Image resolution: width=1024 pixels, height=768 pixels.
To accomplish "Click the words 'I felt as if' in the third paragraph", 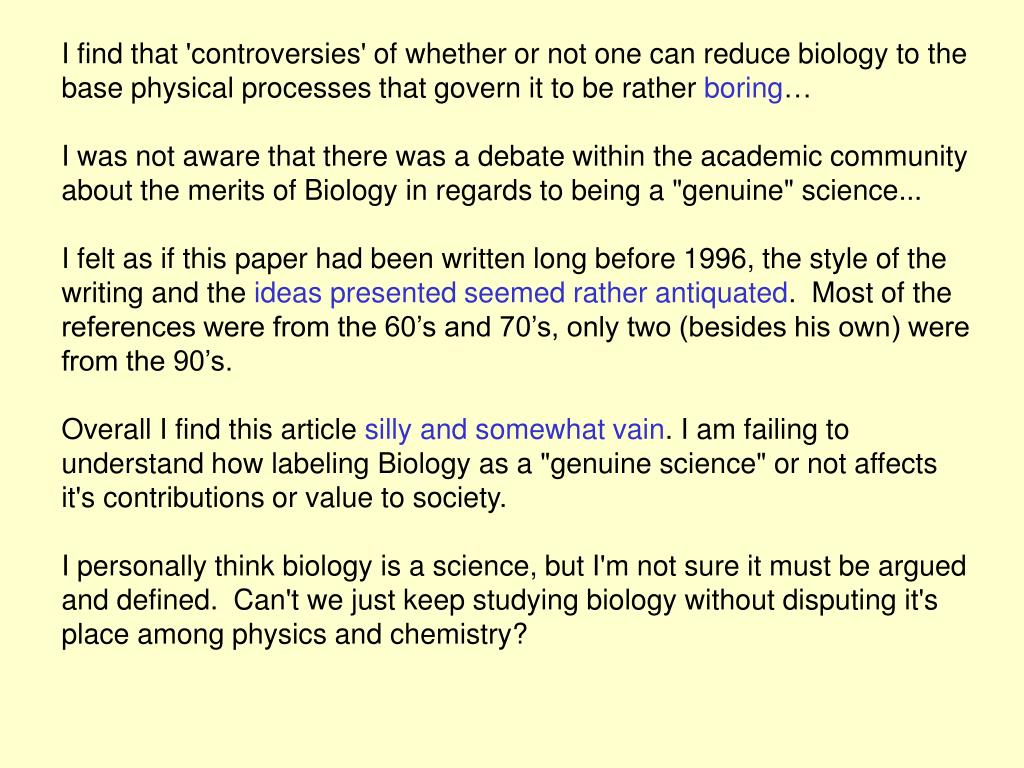I will click(x=119, y=259).
